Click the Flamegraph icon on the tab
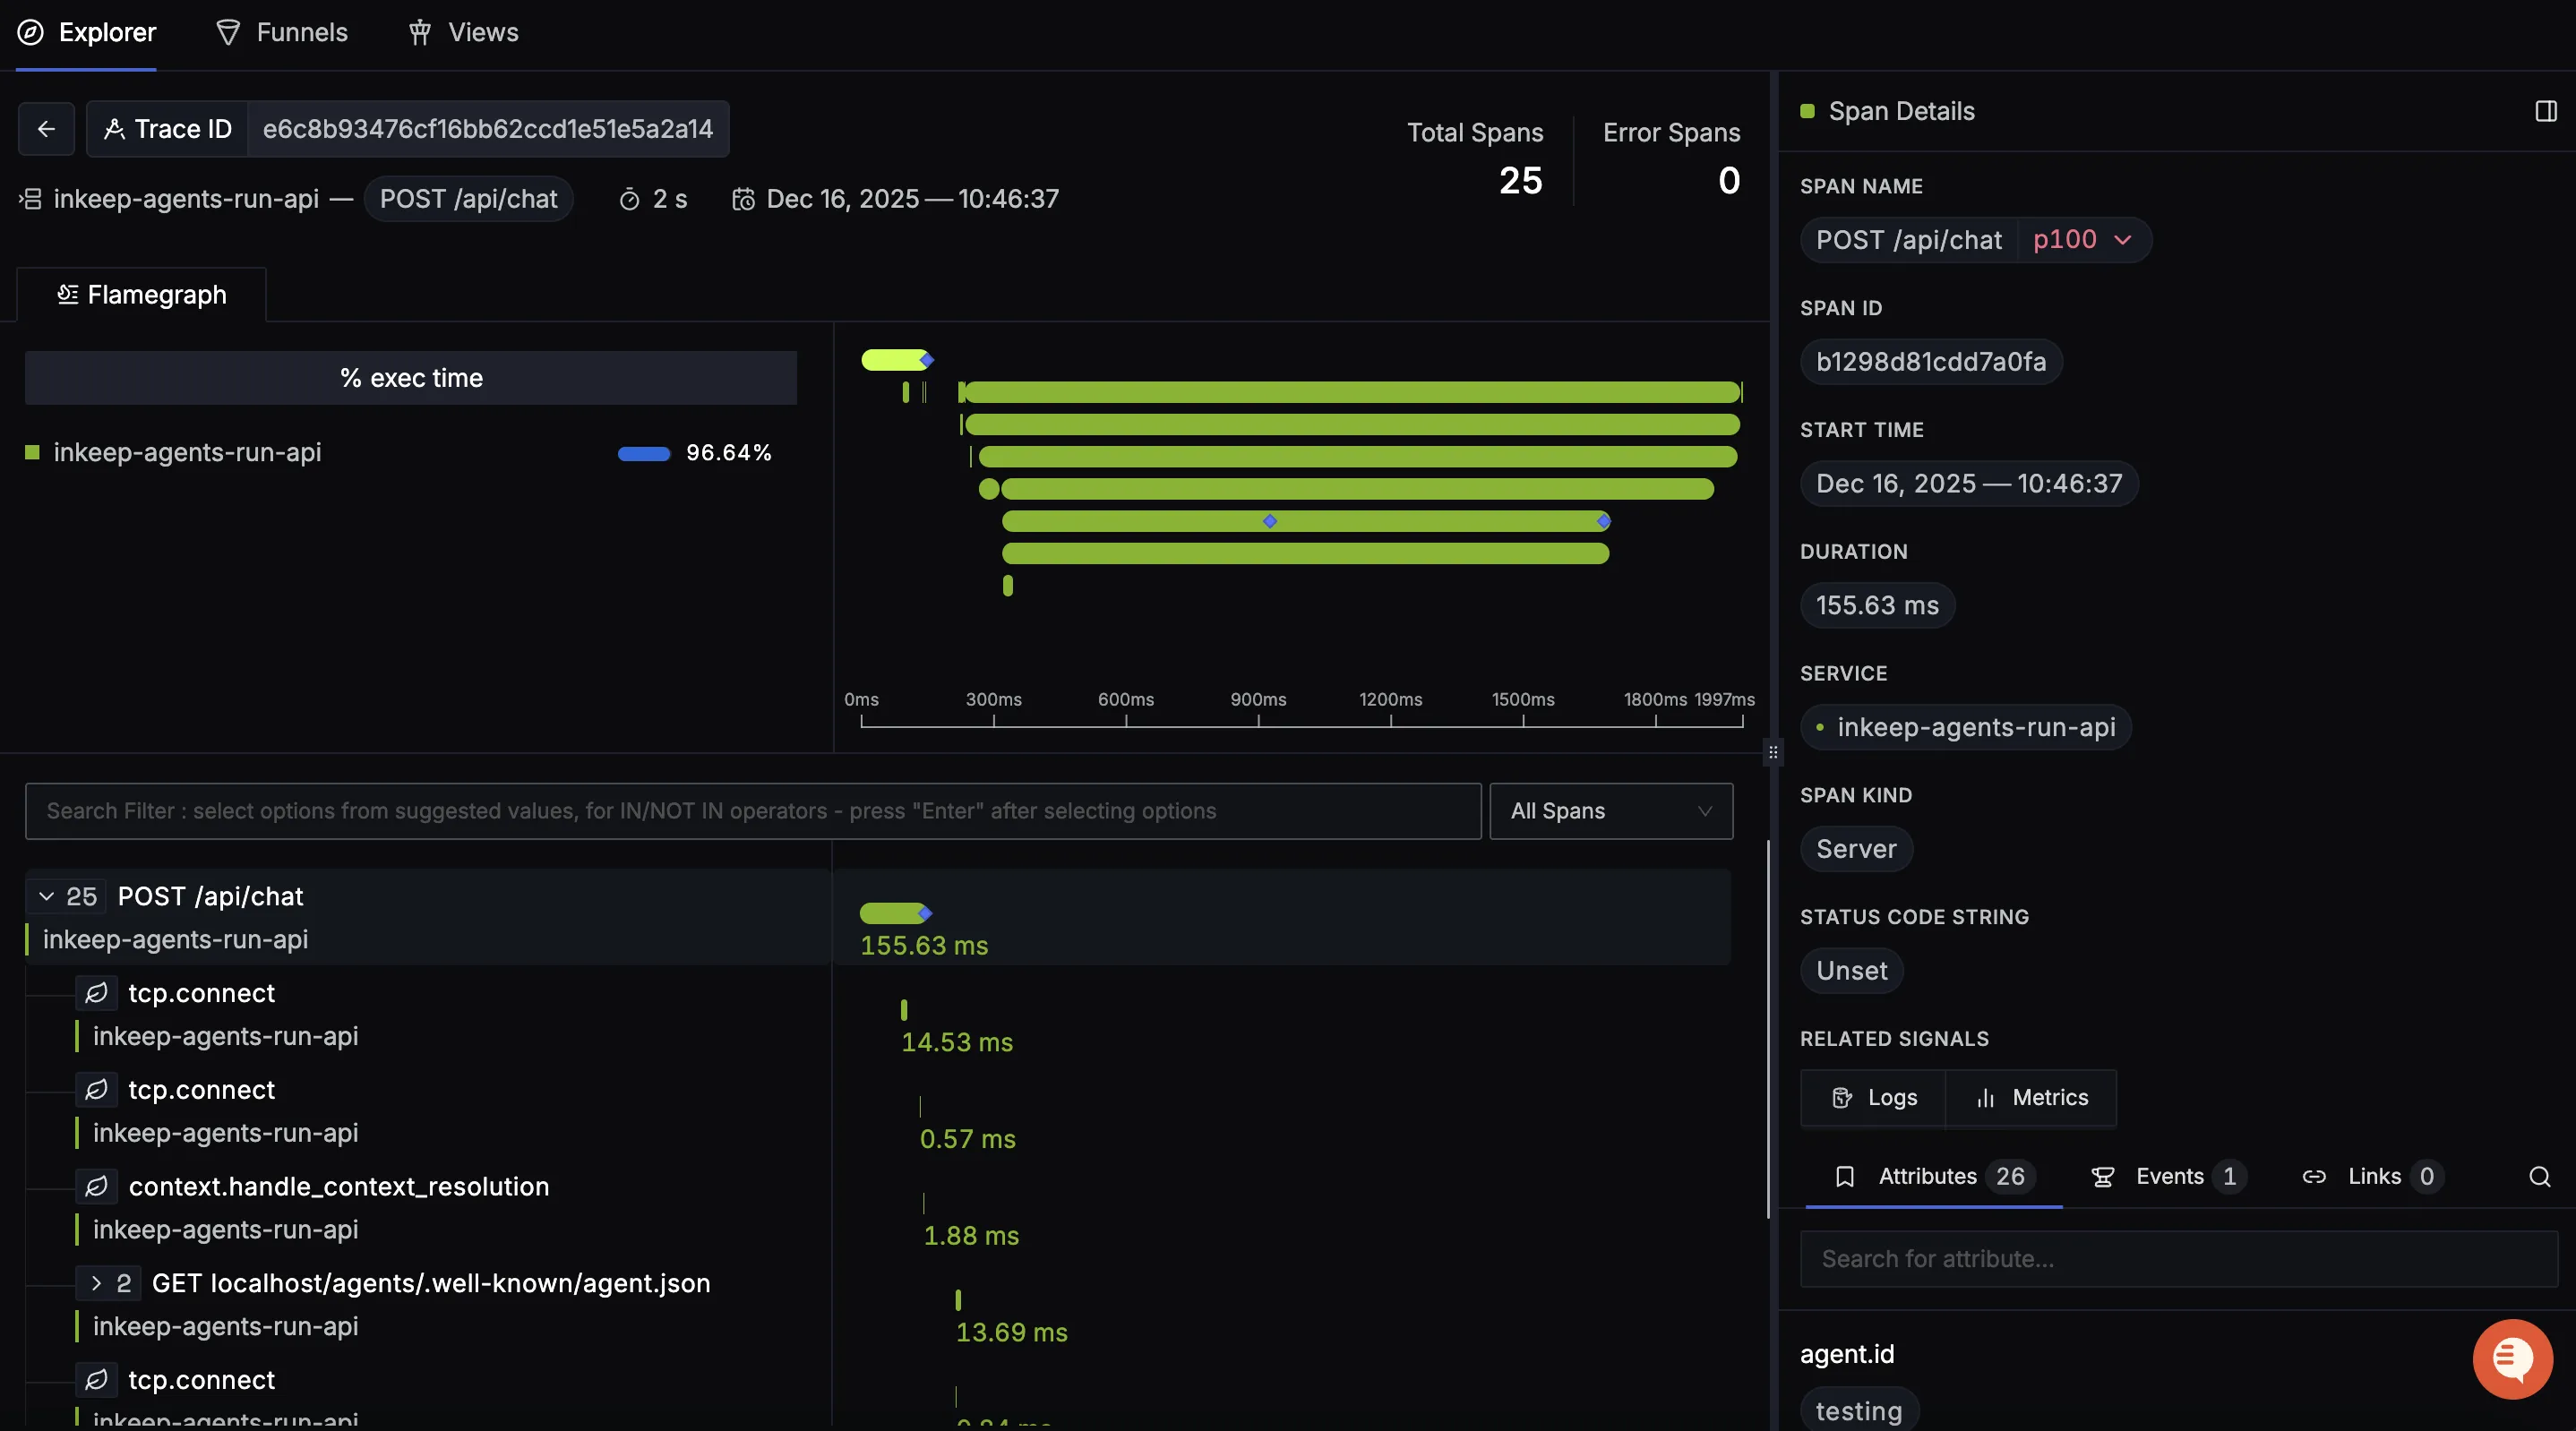Viewport: 2576px width, 1431px height. (x=67, y=294)
